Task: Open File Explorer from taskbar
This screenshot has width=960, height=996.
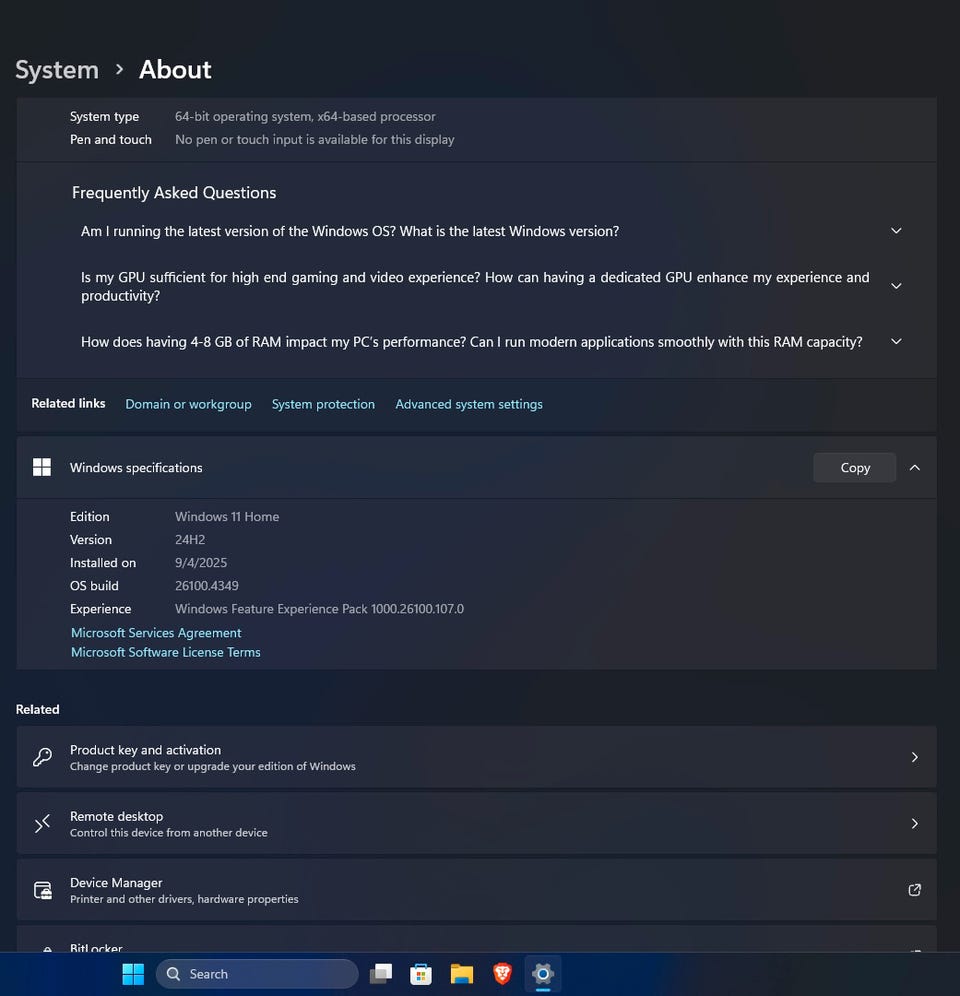Action: point(462,974)
